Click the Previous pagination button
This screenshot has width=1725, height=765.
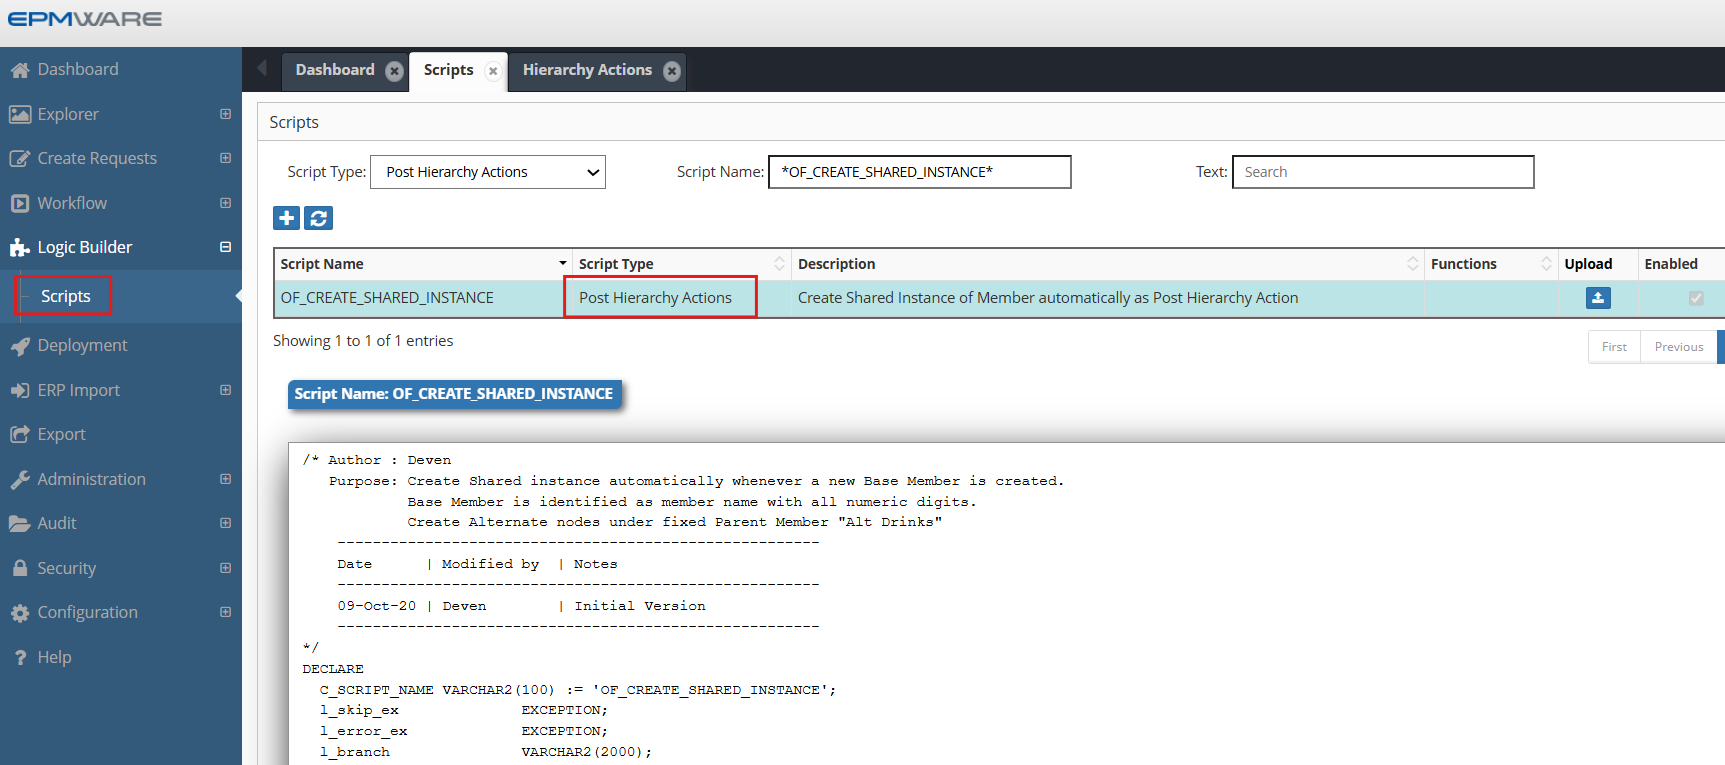coord(1678,347)
